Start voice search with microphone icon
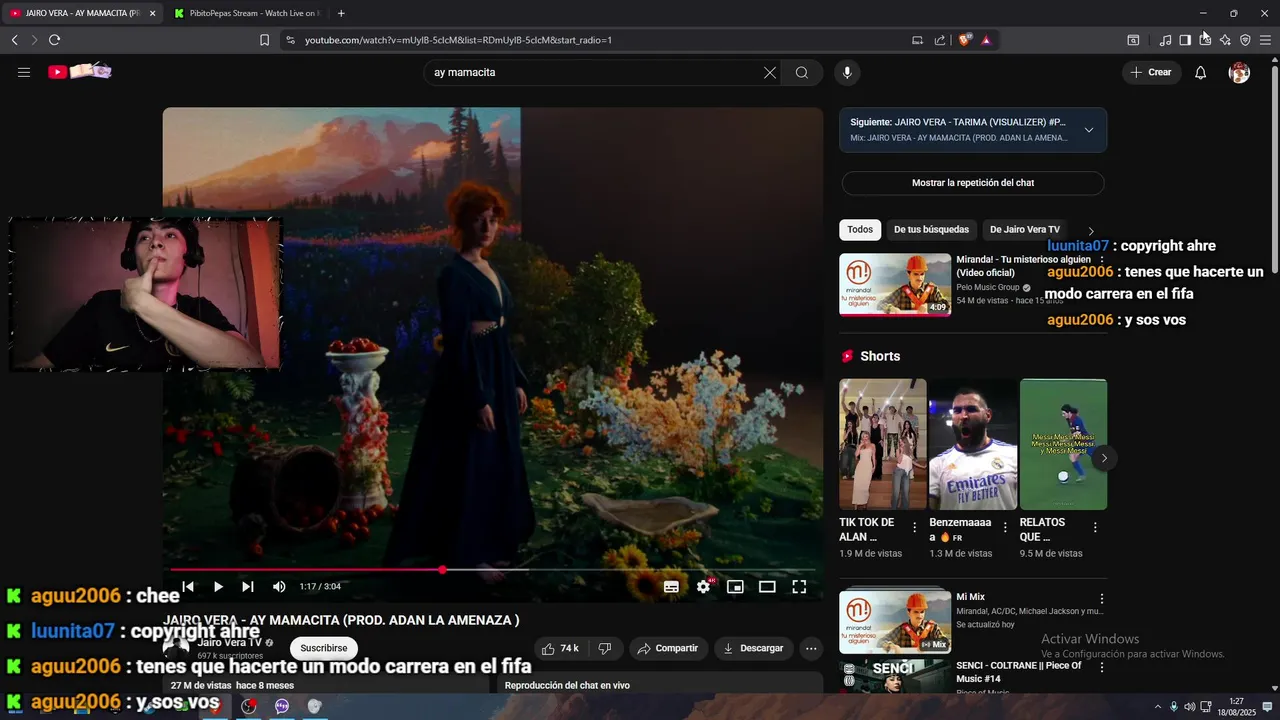The width and height of the screenshot is (1280, 720). (847, 72)
